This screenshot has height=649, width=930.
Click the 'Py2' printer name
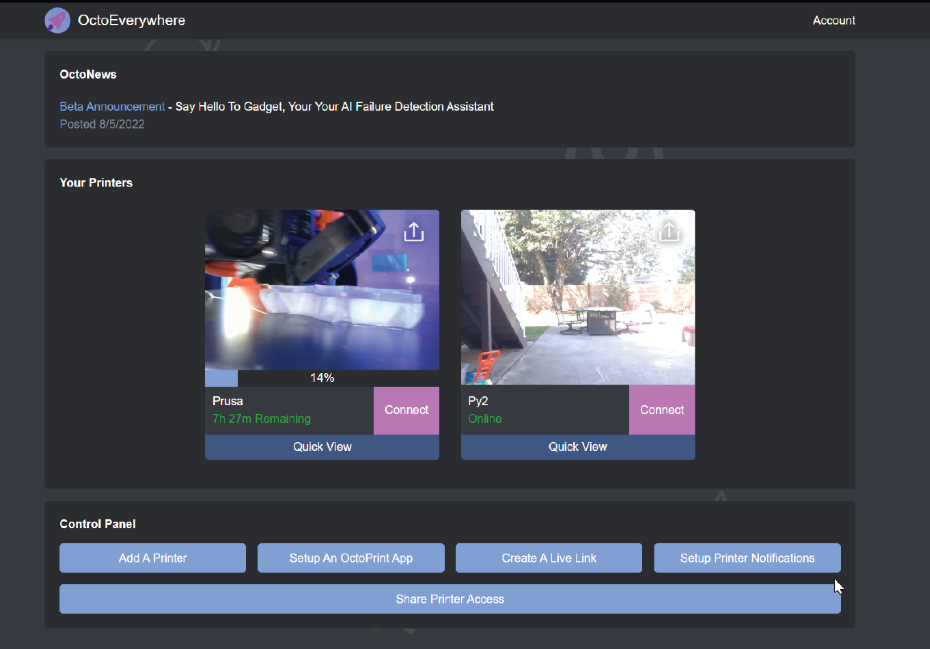tap(478, 401)
